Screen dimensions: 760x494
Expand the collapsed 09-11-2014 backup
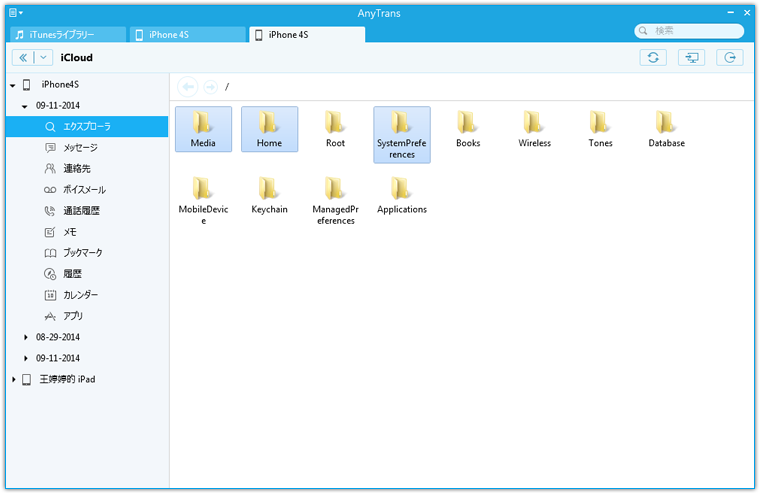click(x=26, y=358)
